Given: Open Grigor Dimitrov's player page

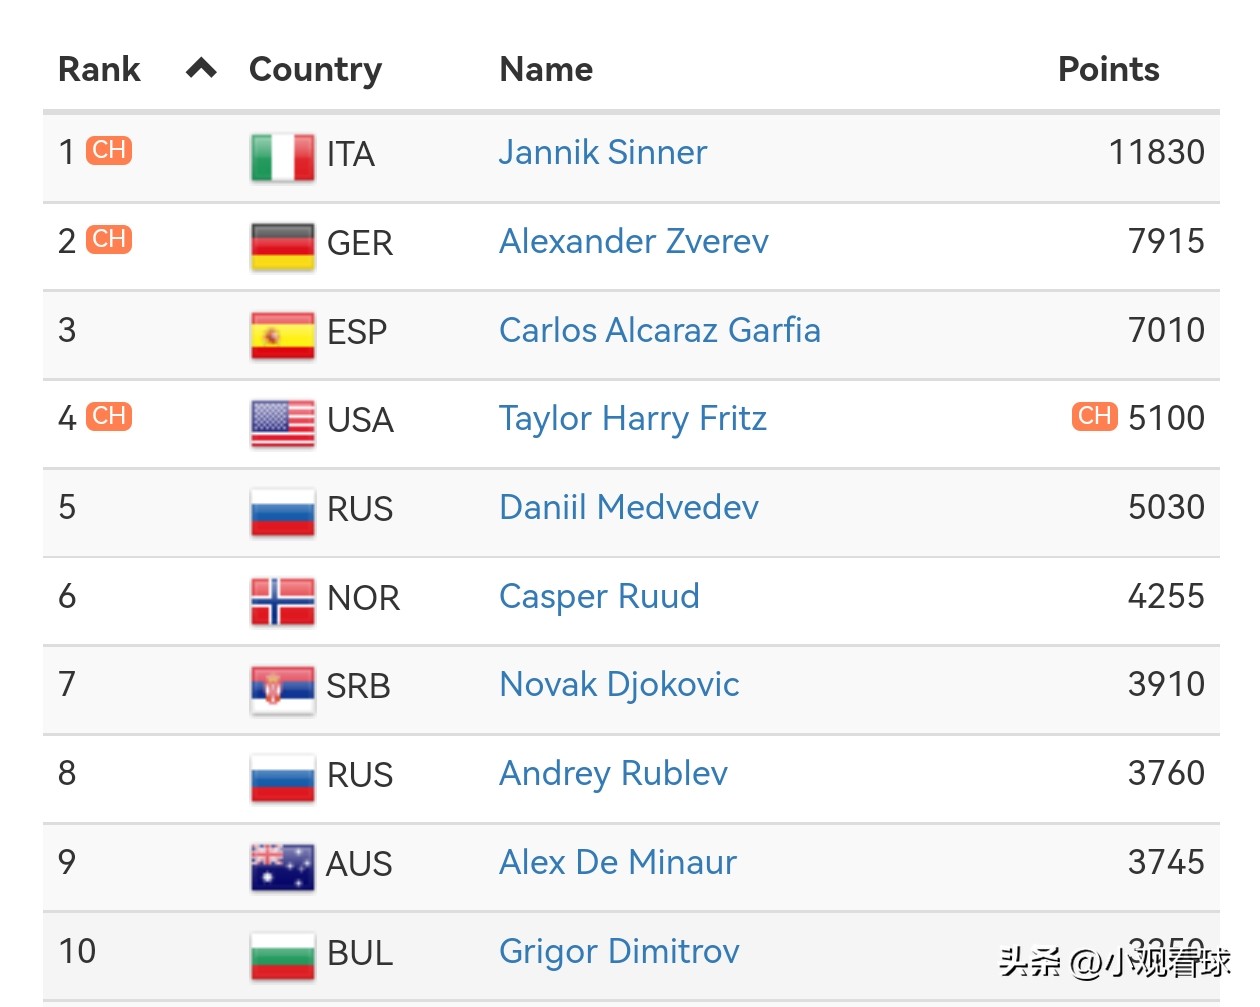Looking at the screenshot, I should (x=619, y=951).
